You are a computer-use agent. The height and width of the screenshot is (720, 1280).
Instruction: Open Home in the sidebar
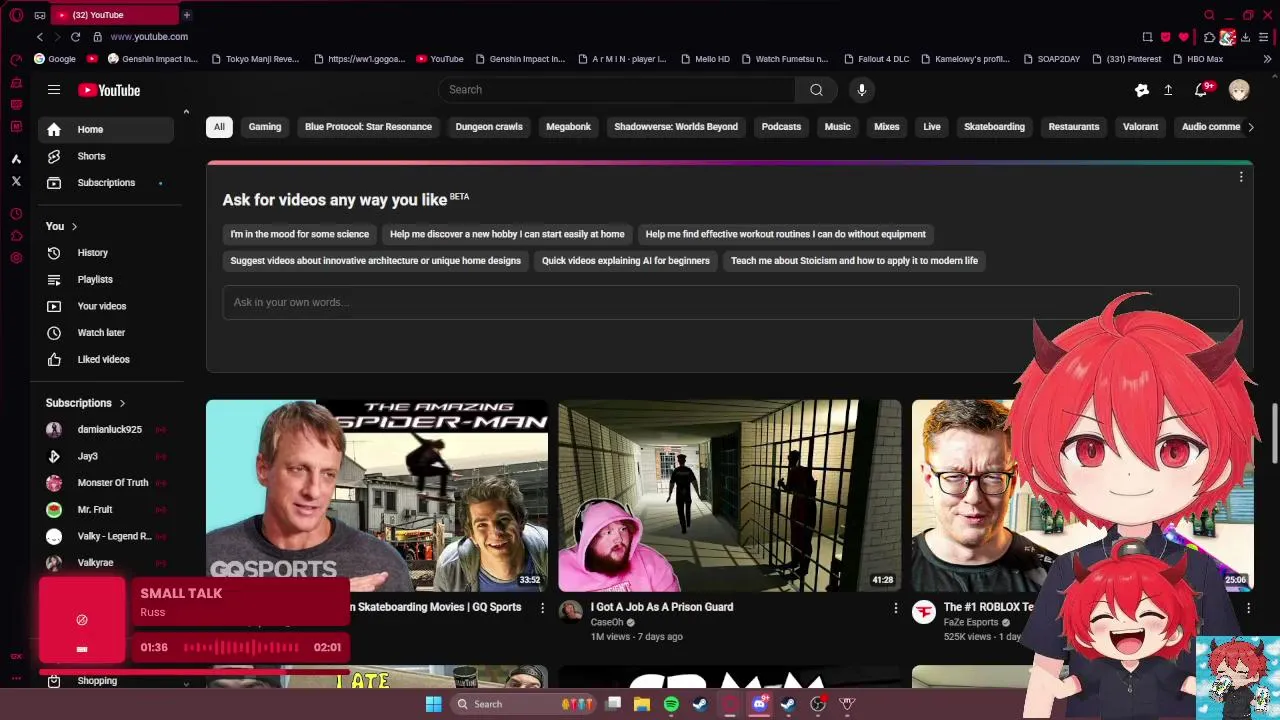click(x=106, y=129)
